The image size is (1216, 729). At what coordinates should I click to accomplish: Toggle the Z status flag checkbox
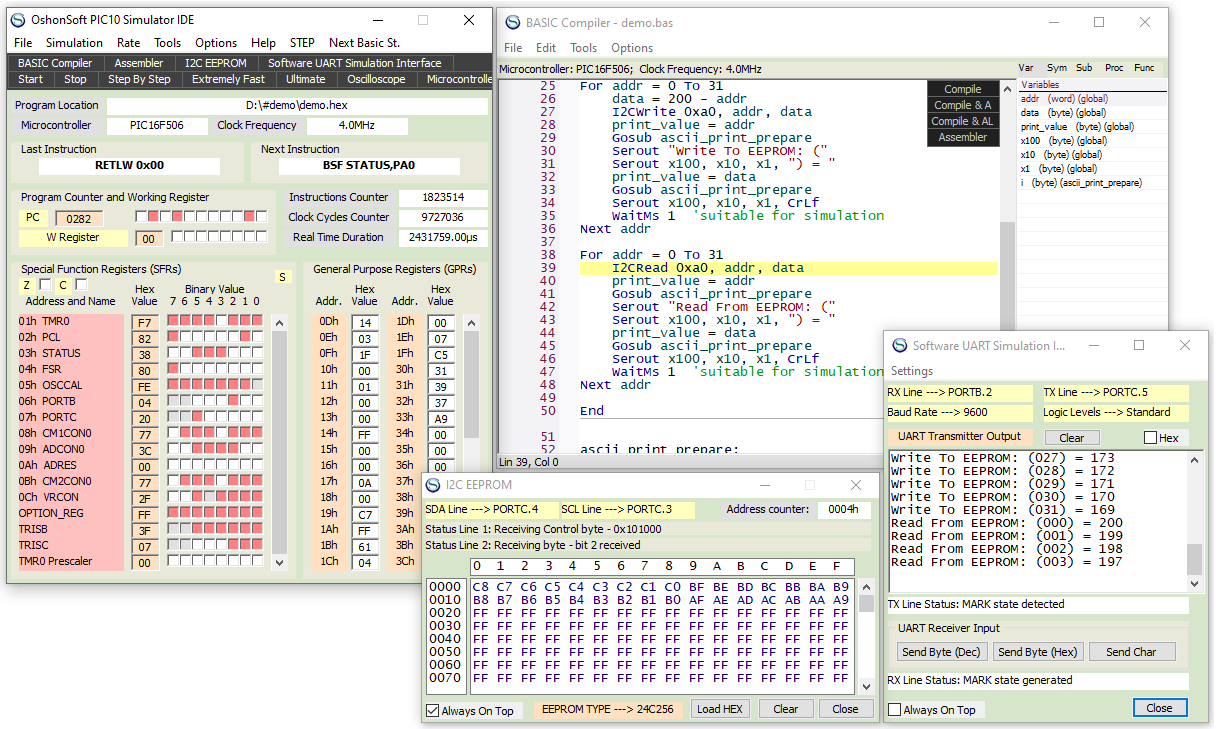(45, 285)
